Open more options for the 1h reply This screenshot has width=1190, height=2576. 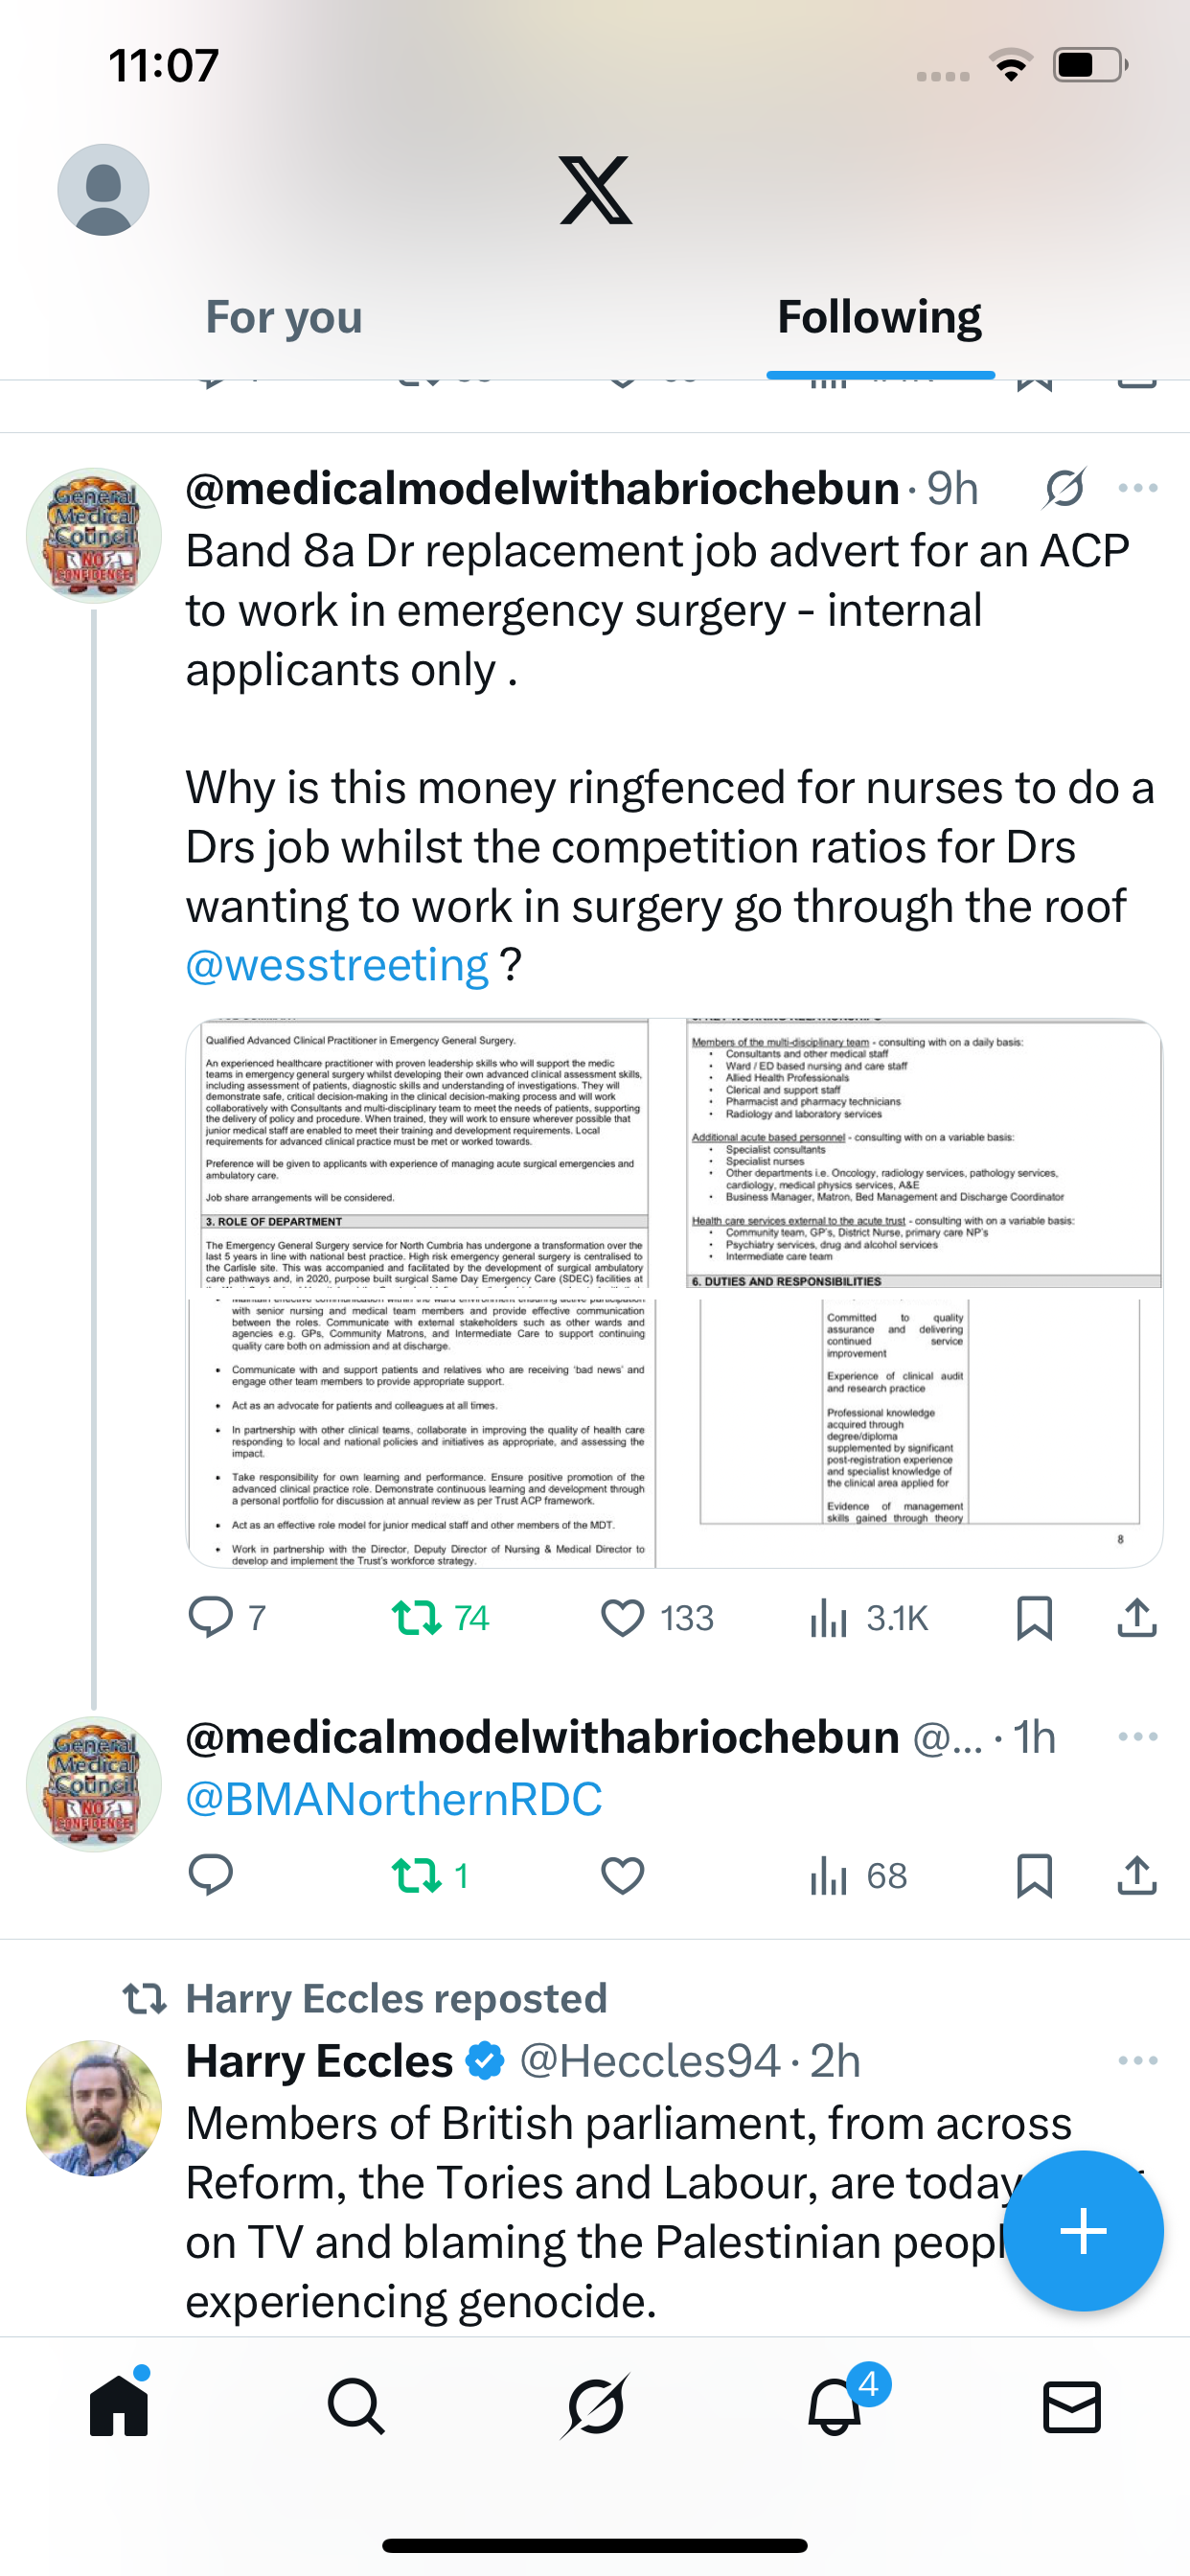(1138, 1737)
